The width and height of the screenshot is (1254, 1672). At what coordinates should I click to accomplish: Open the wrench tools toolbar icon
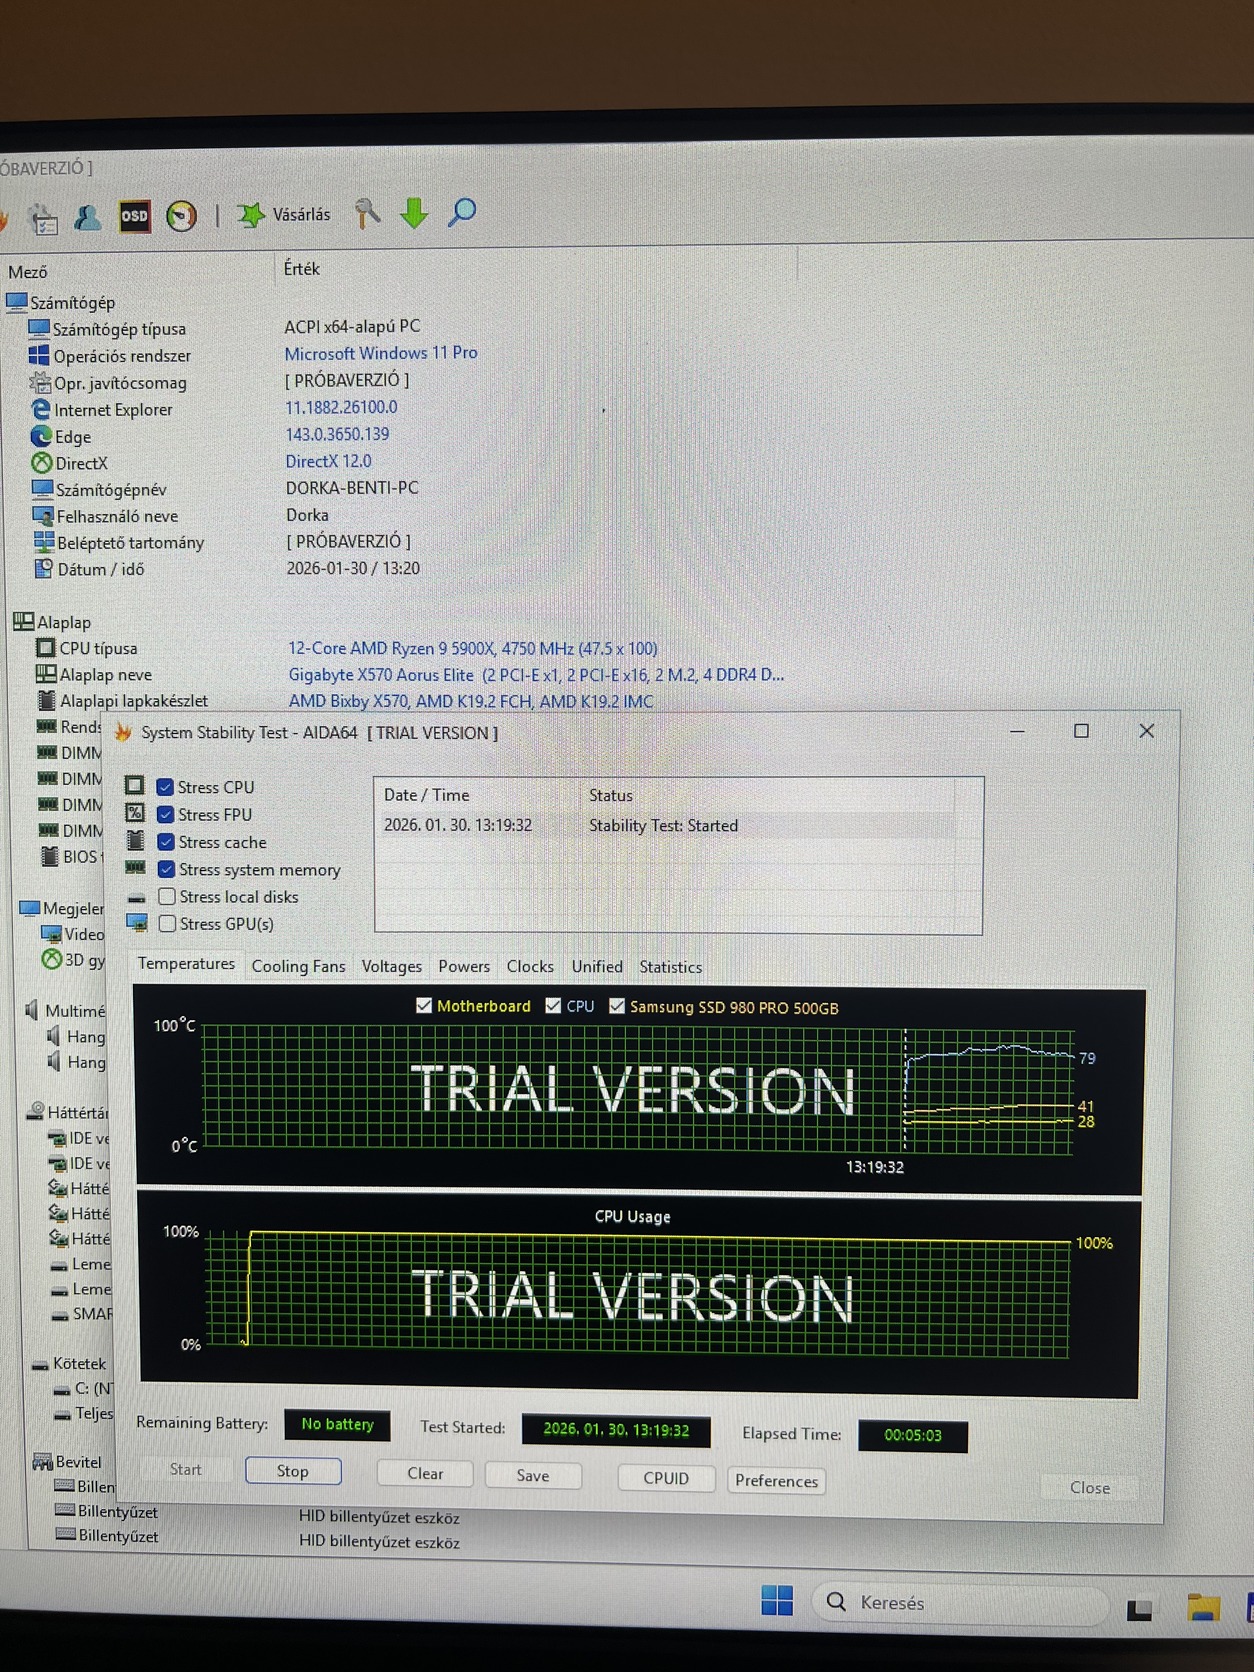coord(367,213)
